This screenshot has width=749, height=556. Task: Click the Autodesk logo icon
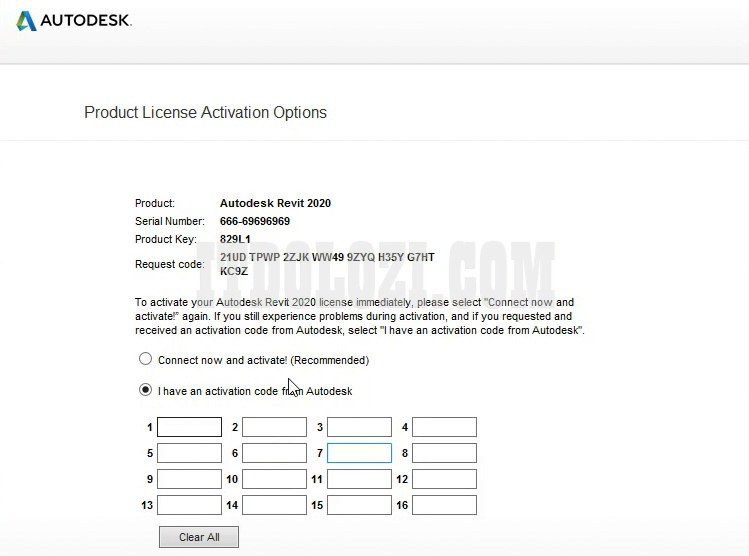(x=26, y=21)
